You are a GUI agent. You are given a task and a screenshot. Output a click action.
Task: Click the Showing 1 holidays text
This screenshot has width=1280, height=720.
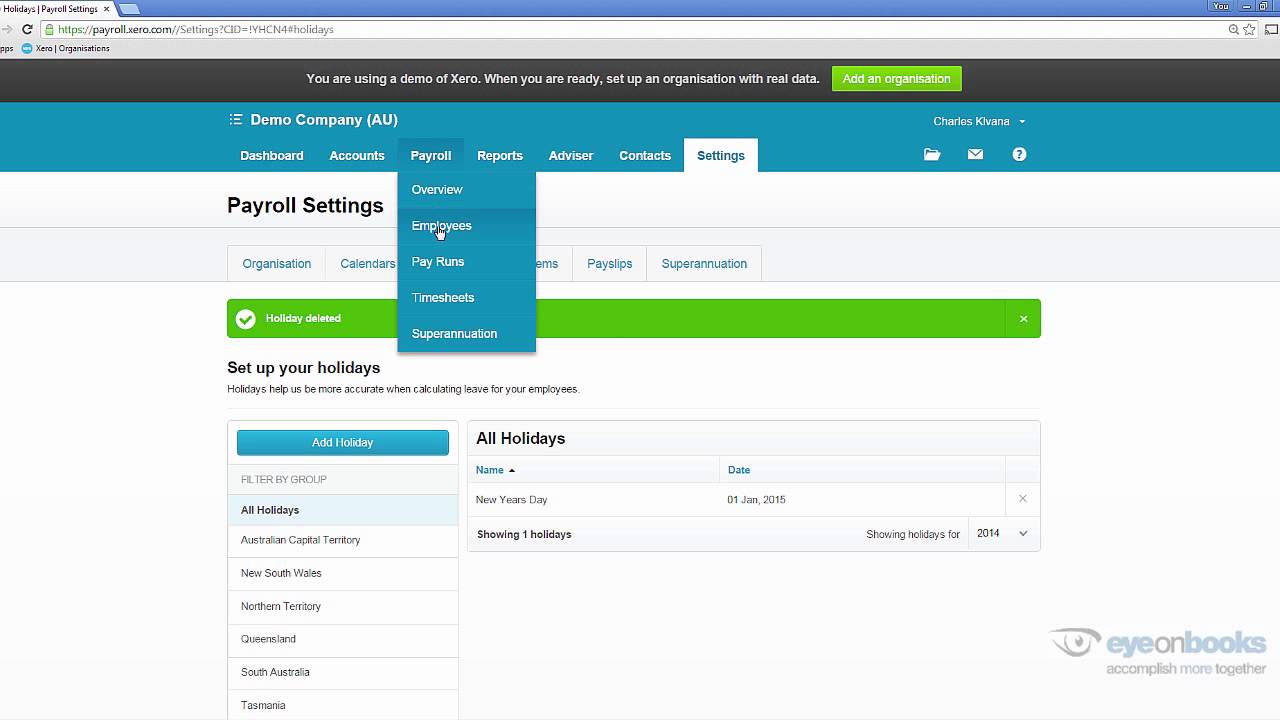point(524,535)
